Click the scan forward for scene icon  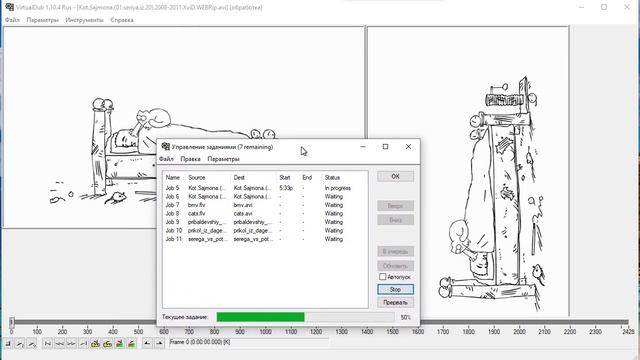[x=131, y=344]
